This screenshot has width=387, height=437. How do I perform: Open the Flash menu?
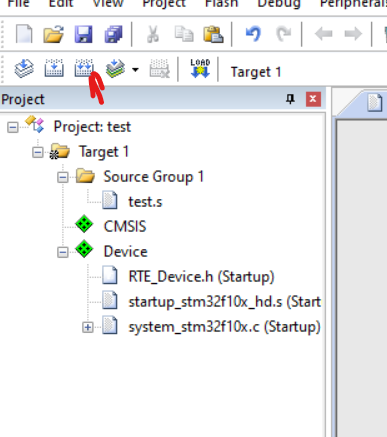222,4
